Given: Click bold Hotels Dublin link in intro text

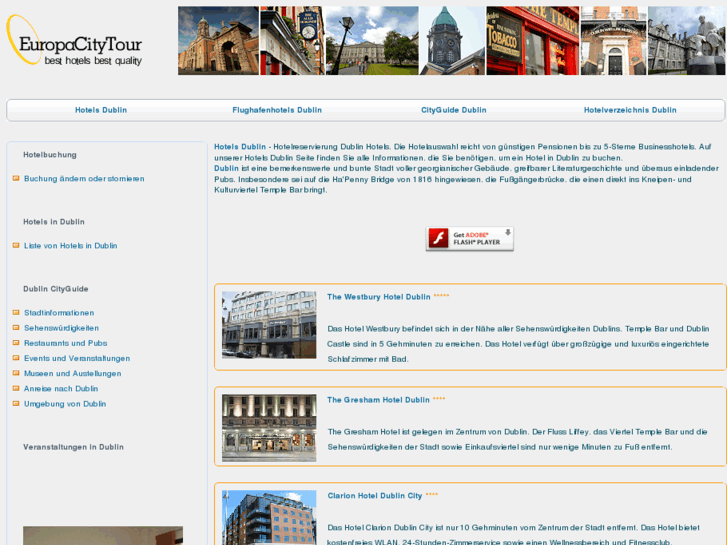Looking at the screenshot, I should (x=240, y=147).
